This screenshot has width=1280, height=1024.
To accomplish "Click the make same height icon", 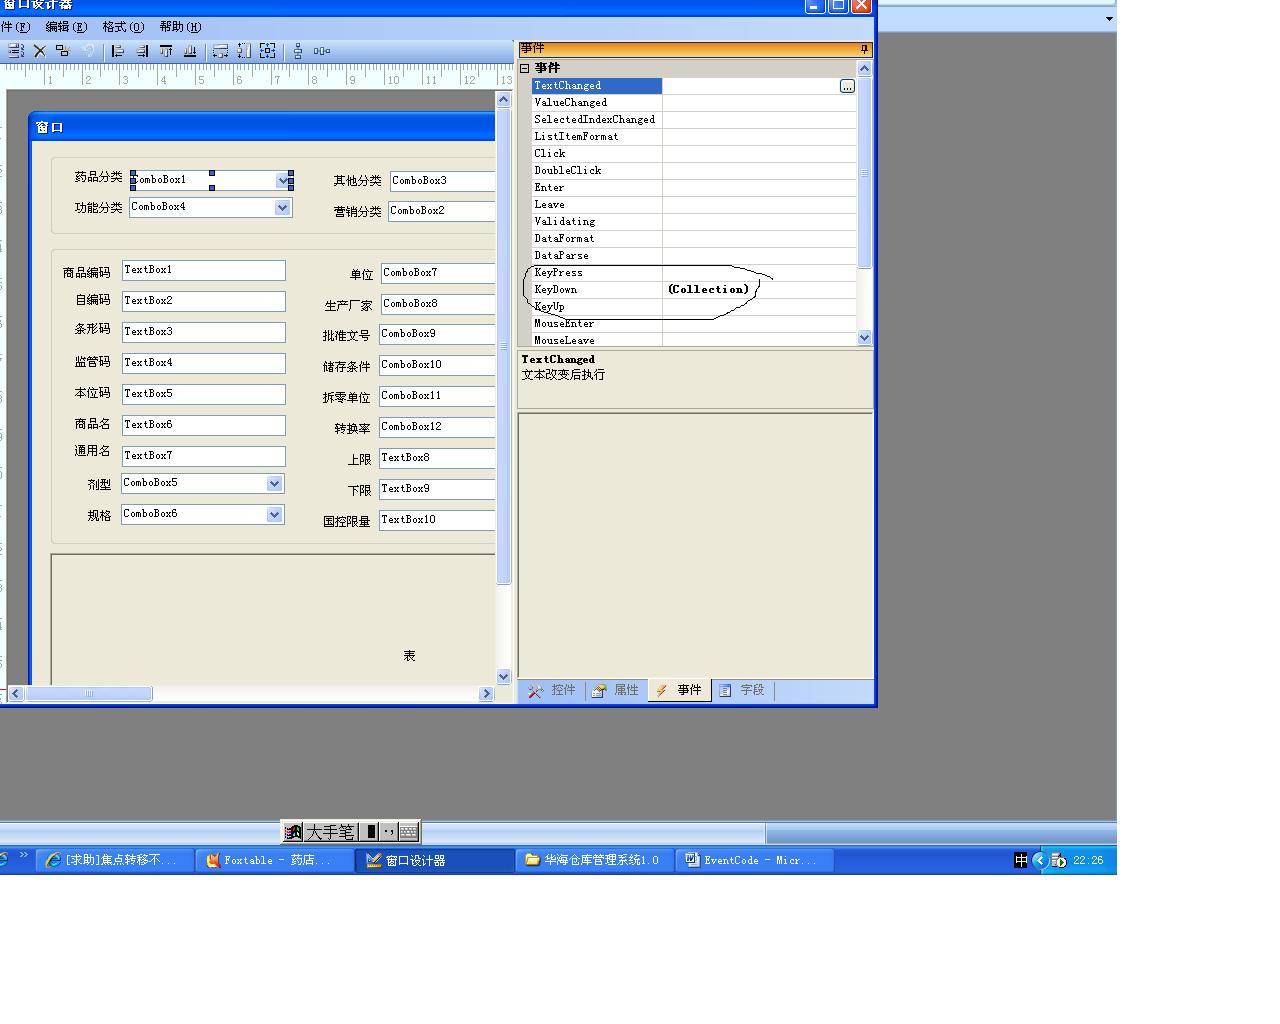I will [x=244, y=51].
